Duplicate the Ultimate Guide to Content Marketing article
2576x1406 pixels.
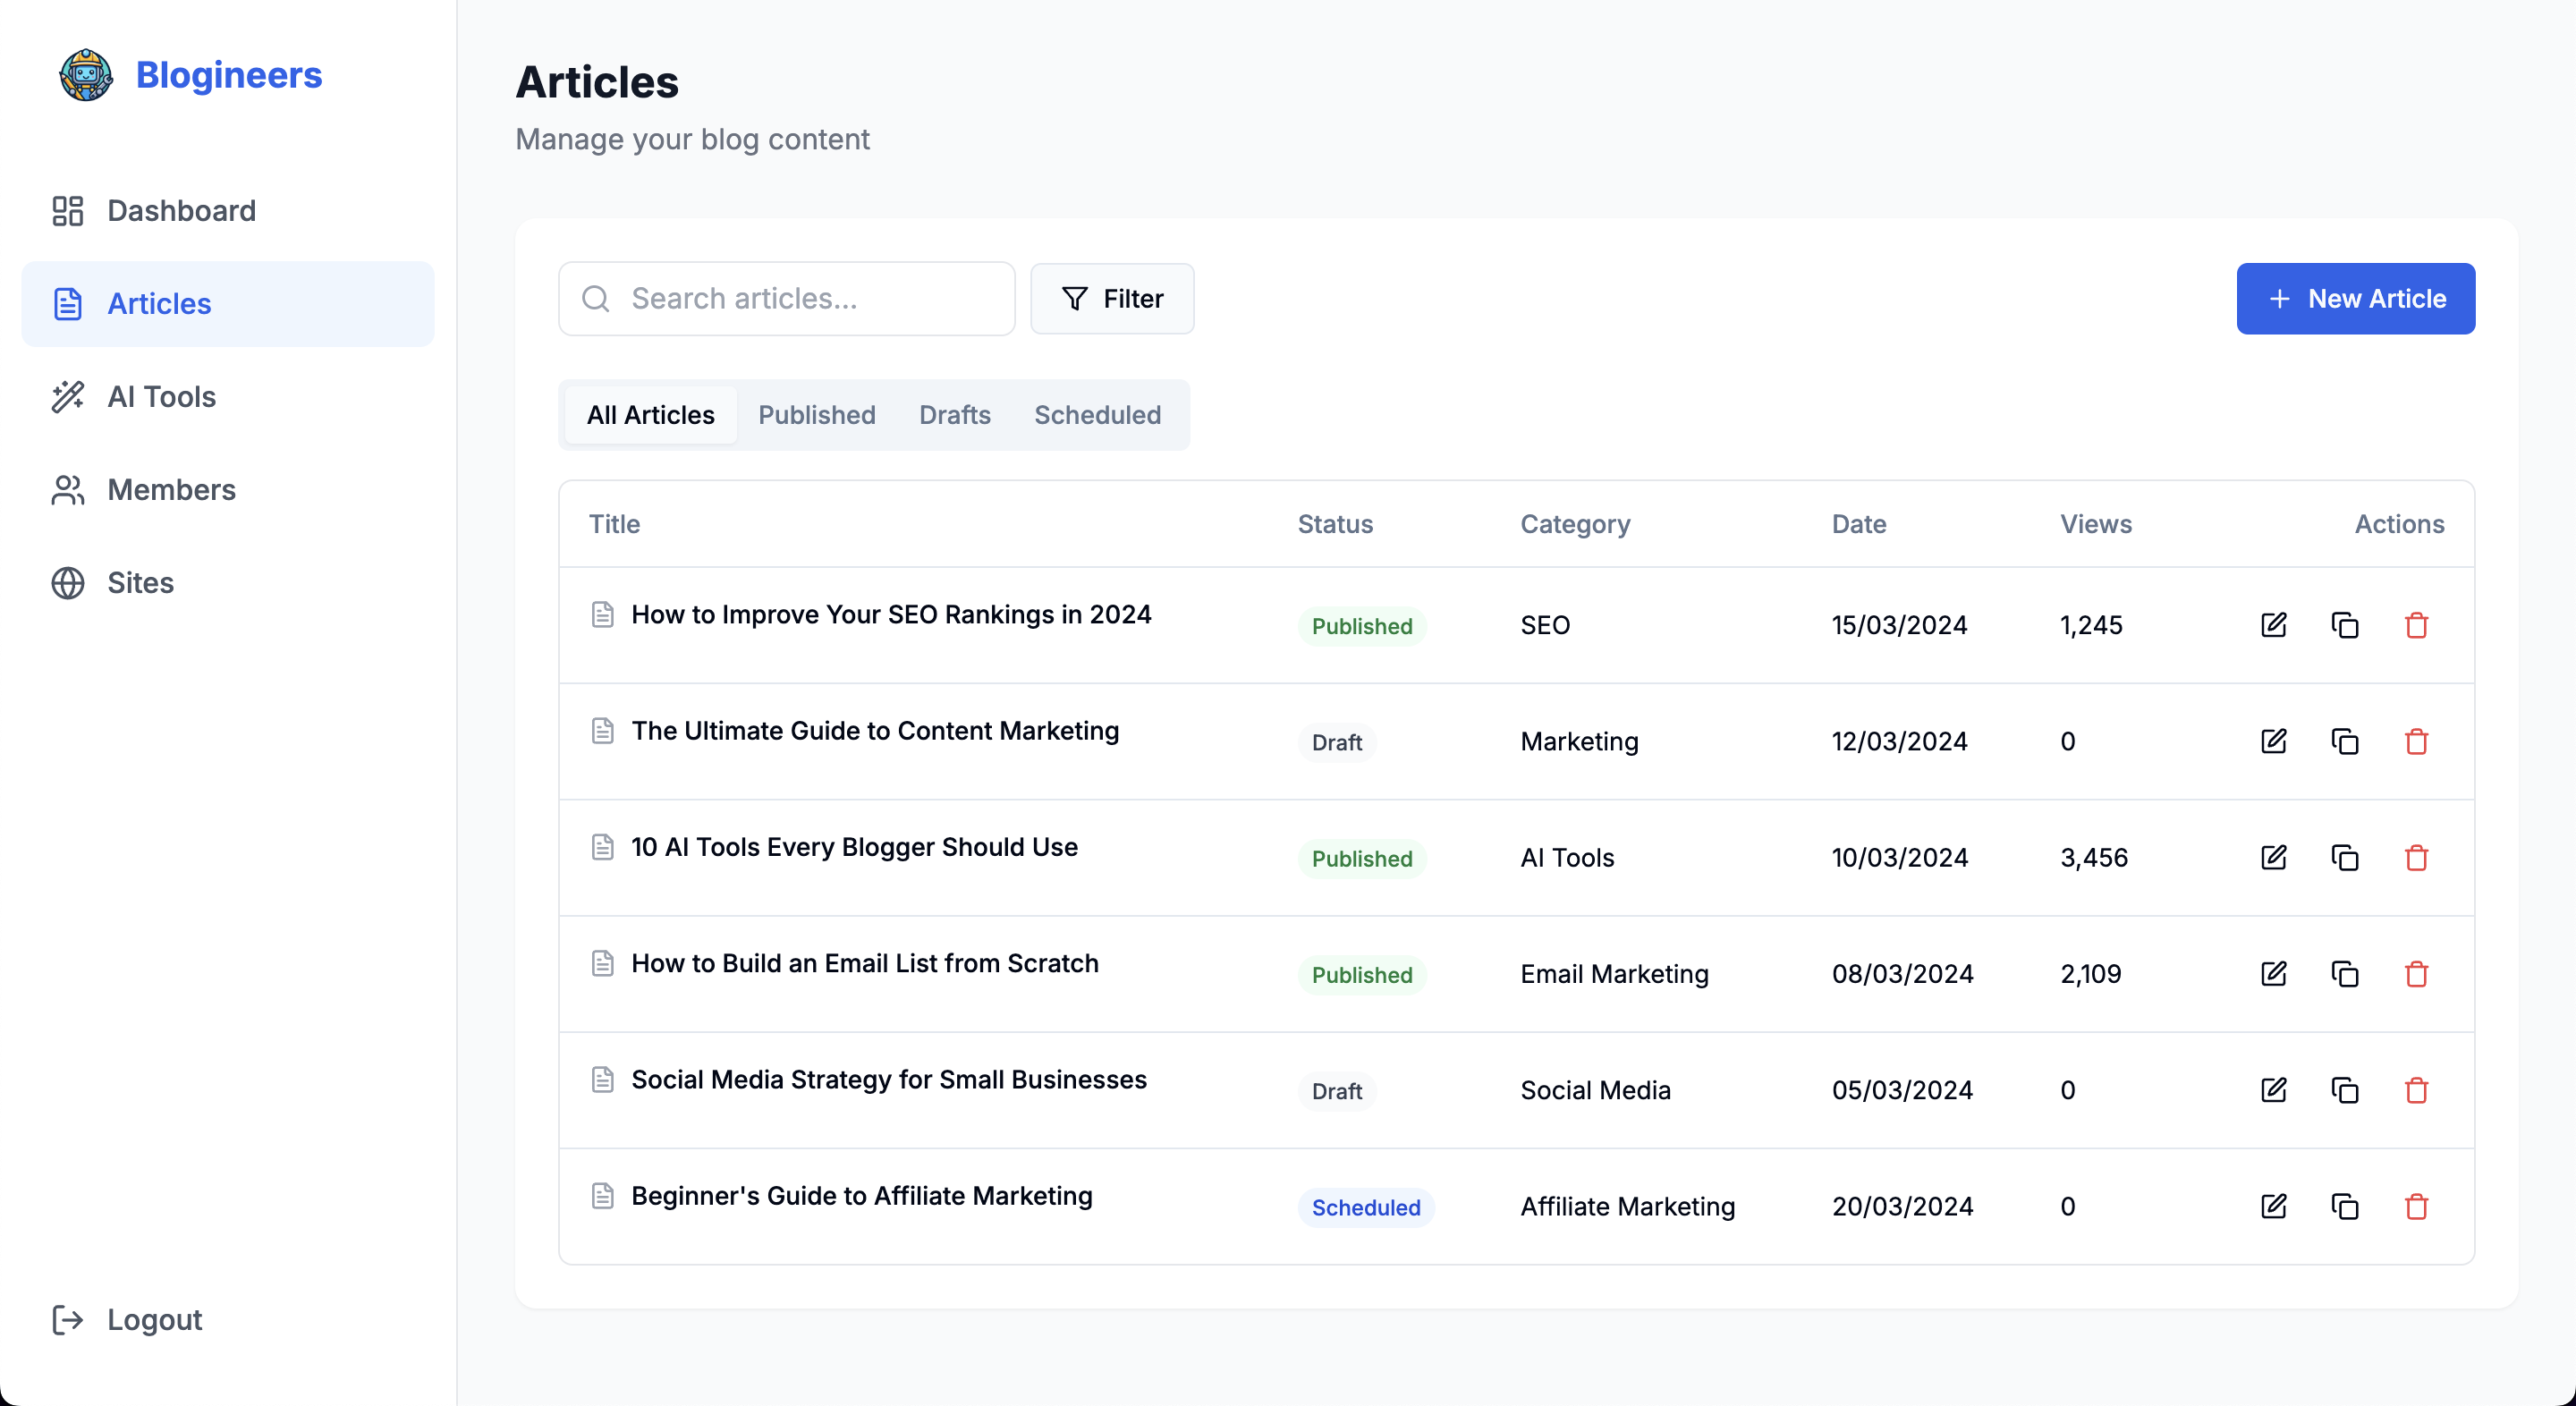coord(2344,741)
